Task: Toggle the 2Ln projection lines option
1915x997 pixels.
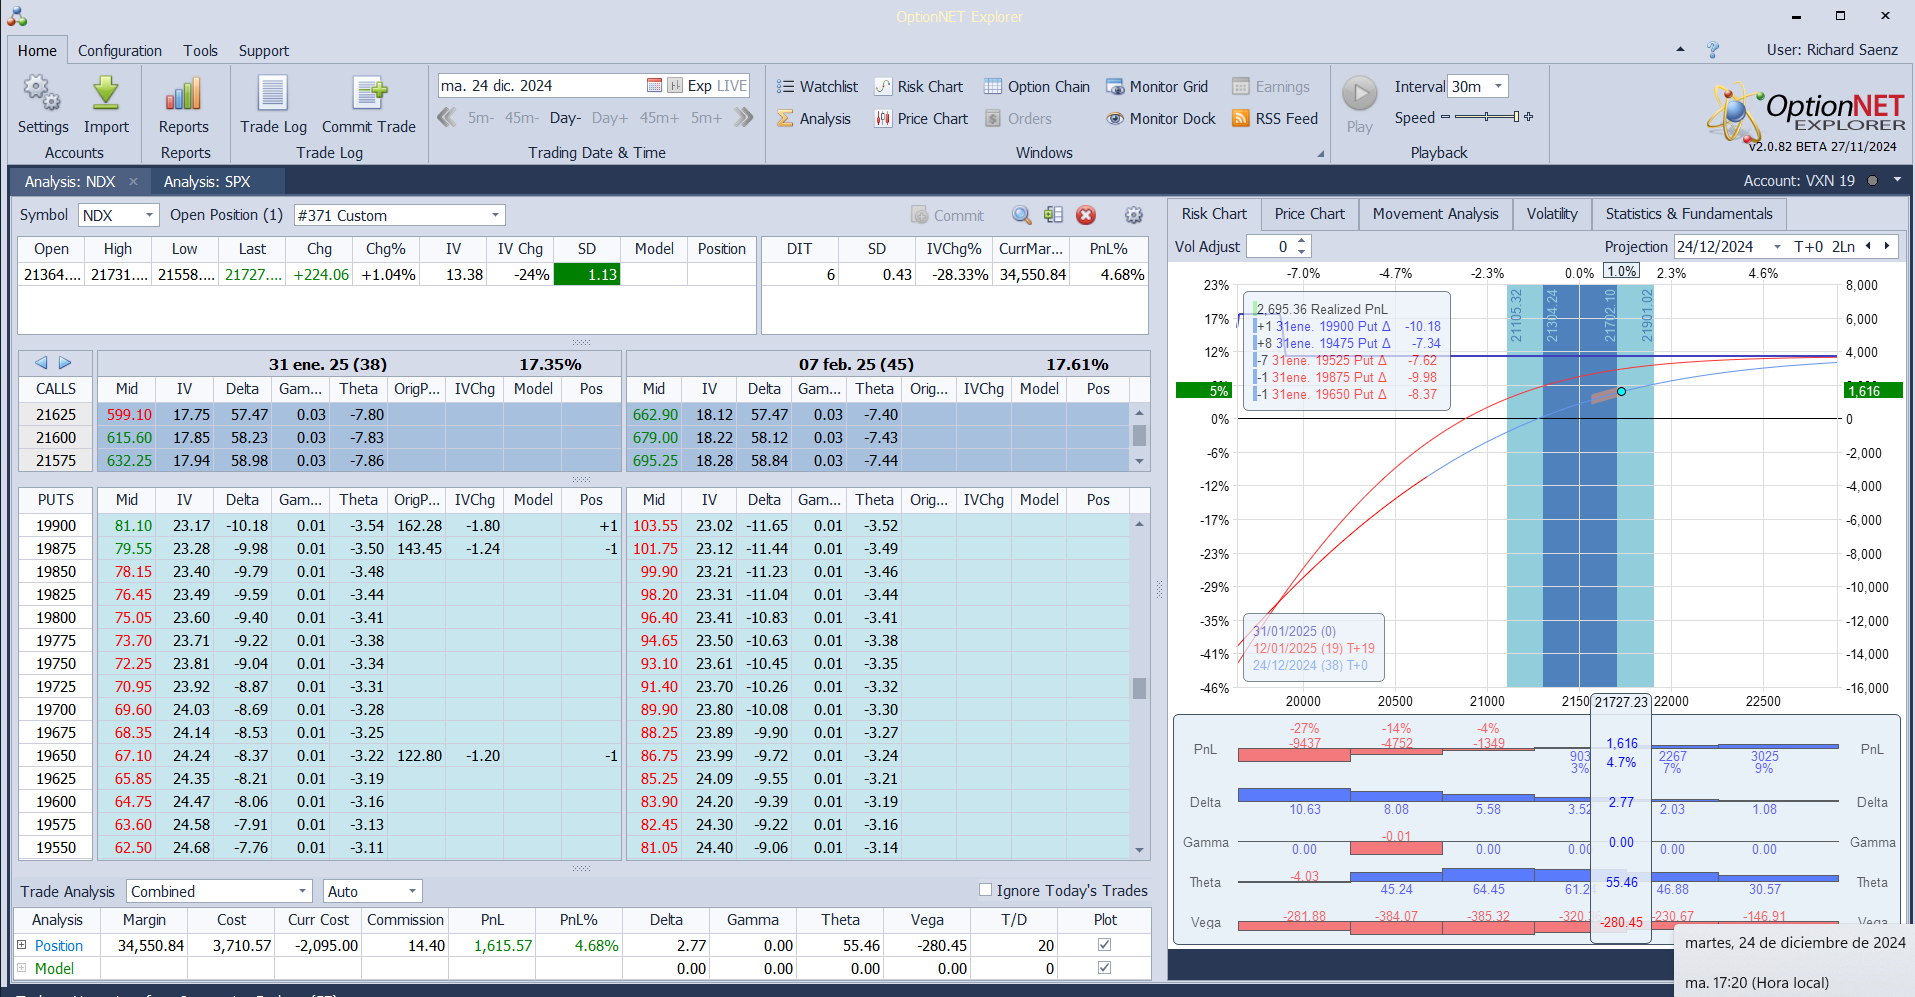Action: pos(1843,247)
